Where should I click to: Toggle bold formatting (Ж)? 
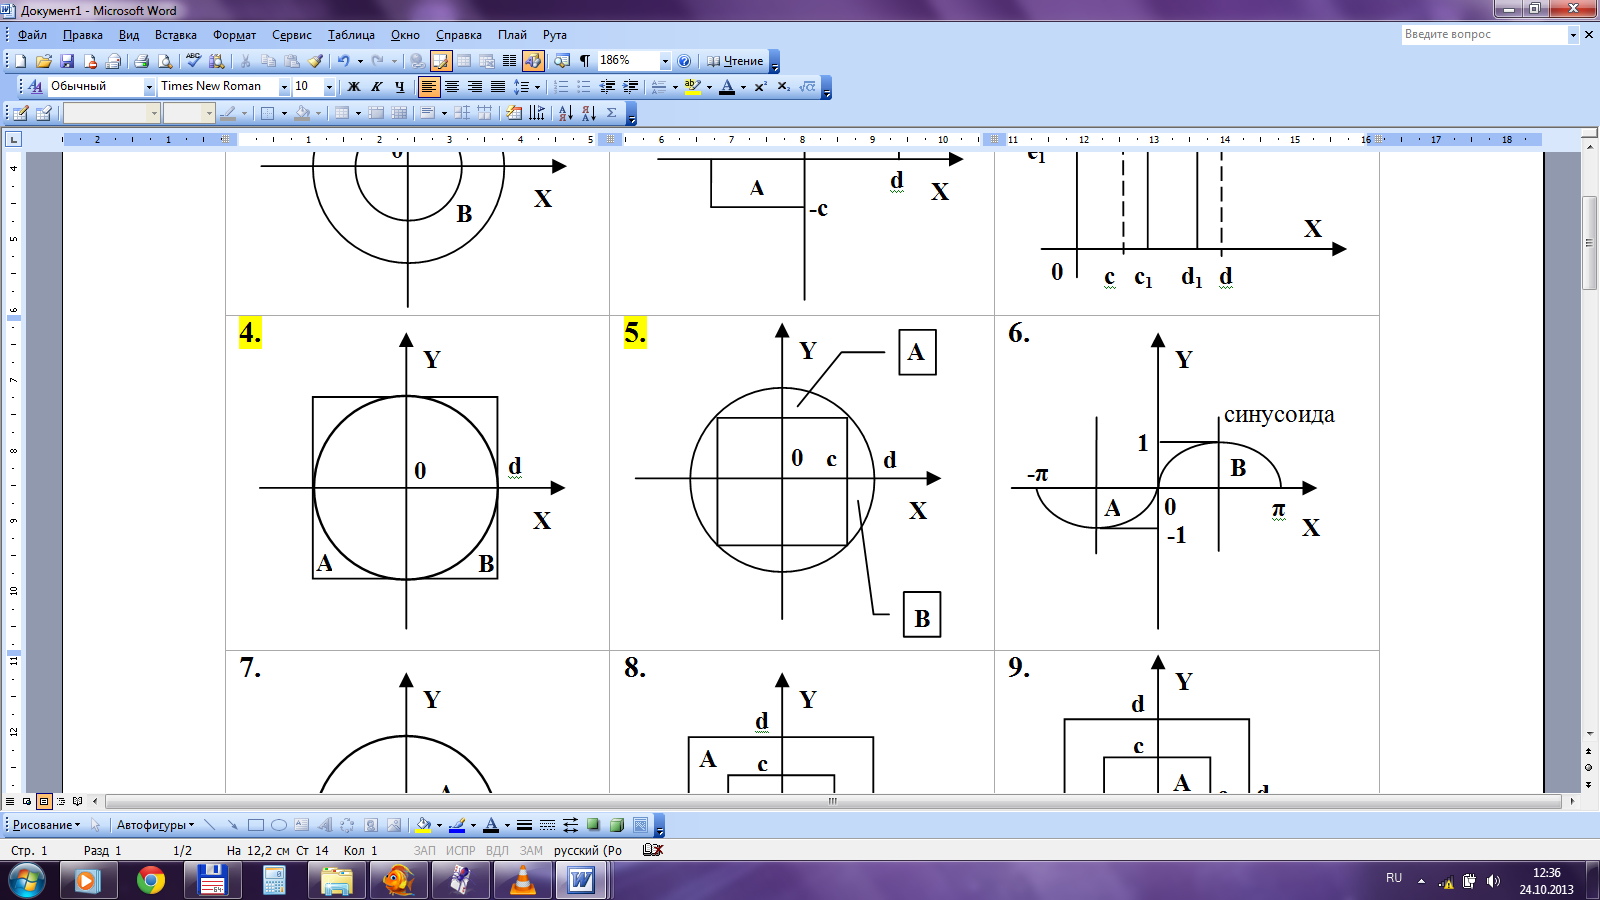click(353, 87)
